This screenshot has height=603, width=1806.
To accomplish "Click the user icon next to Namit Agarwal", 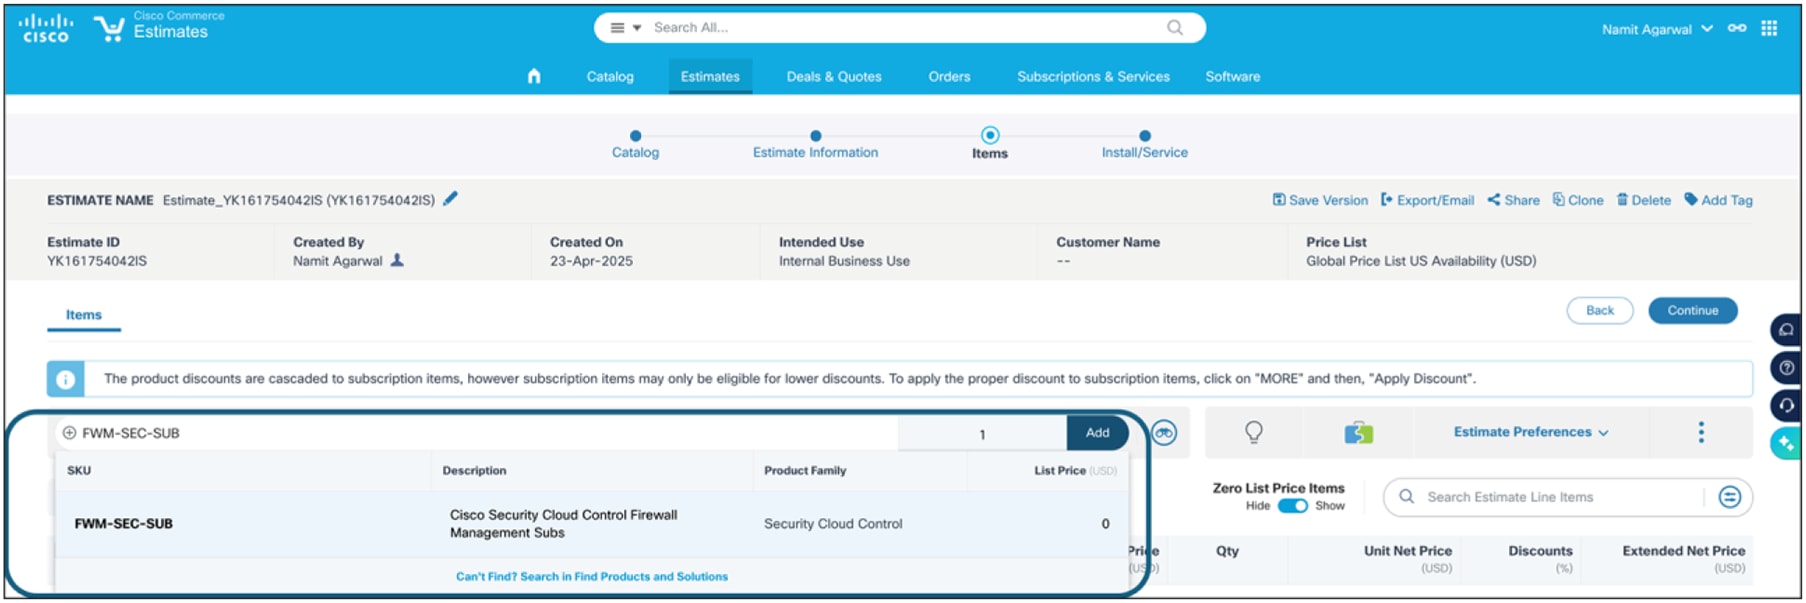I will tap(397, 260).
